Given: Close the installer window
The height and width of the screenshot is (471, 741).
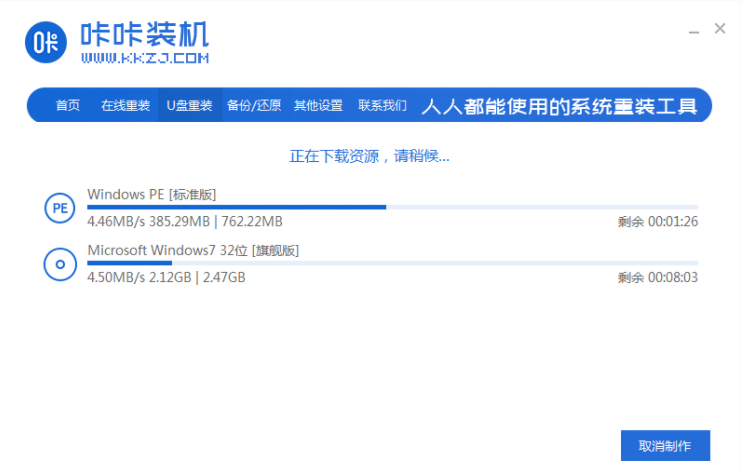Looking at the screenshot, I should point(720,29).
